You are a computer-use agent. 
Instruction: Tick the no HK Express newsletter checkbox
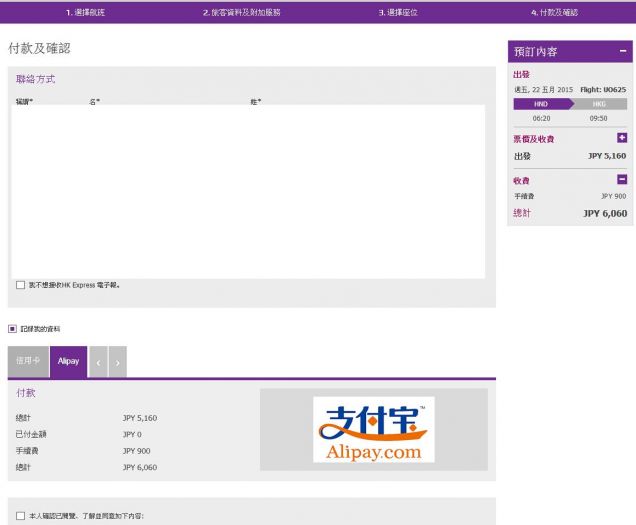click(20, 285)
